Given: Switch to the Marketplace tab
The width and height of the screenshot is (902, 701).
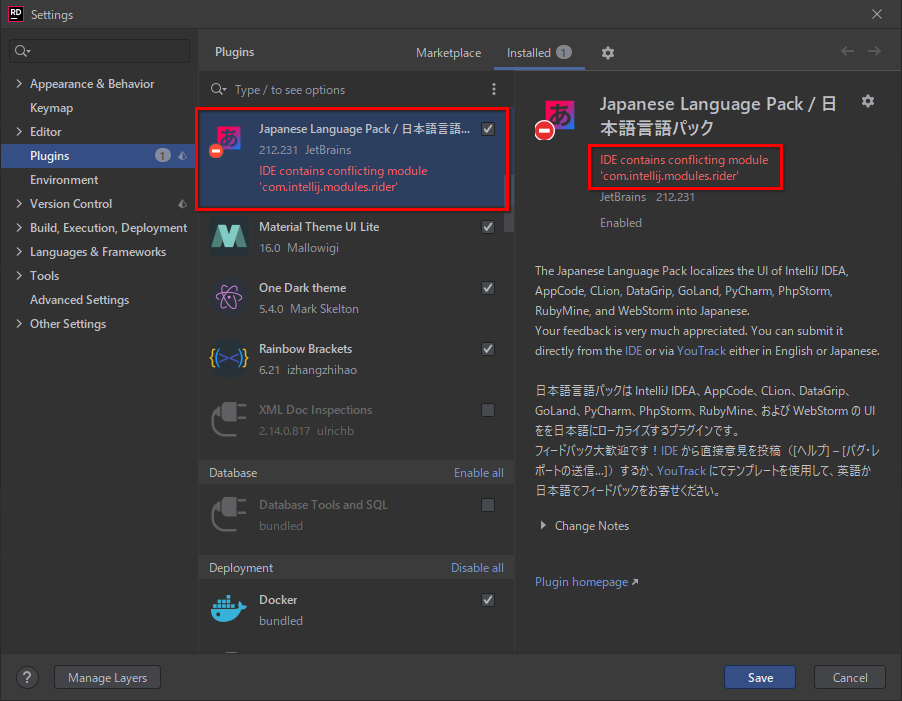Looking at the screenshot, I should coord(448,53).
